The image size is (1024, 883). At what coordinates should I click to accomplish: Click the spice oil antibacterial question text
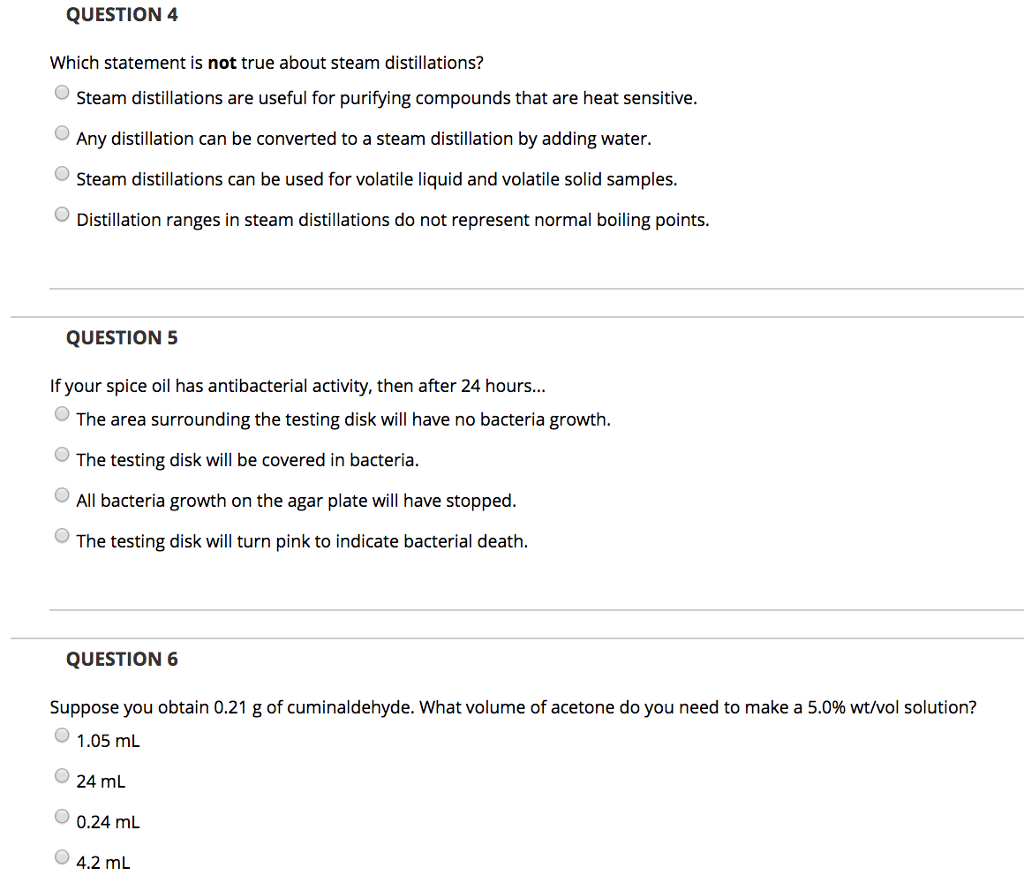pyautogui.click(x=297, y=385)
